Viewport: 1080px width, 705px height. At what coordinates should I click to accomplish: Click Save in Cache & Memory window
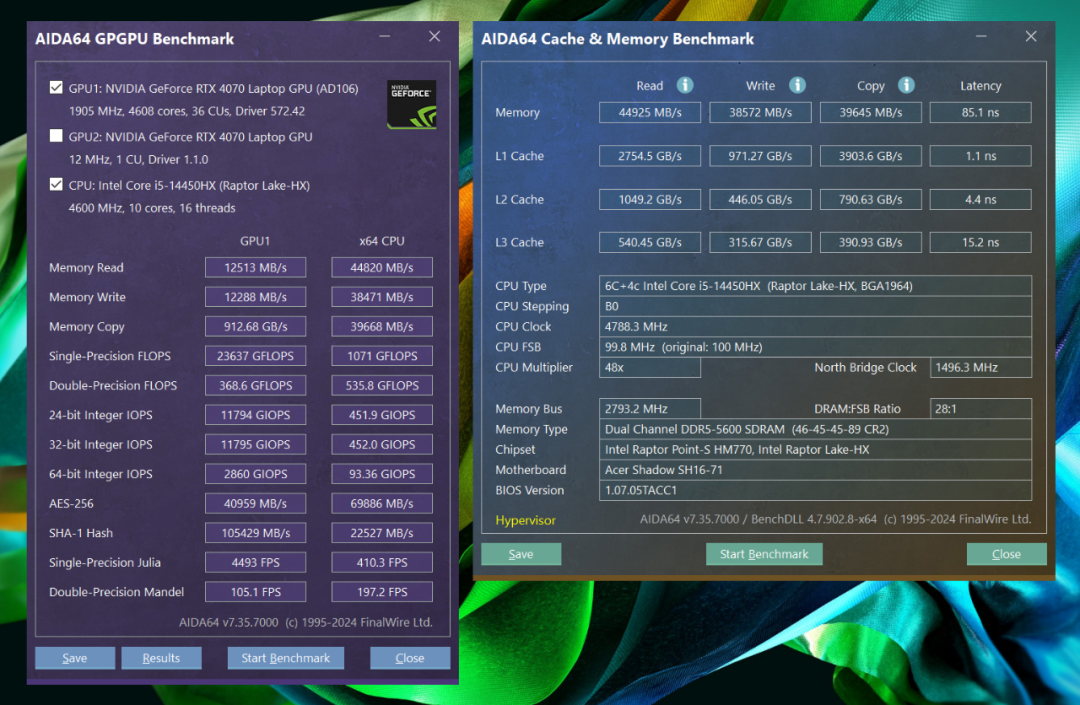pyautogui.click(x=521, y=554)
